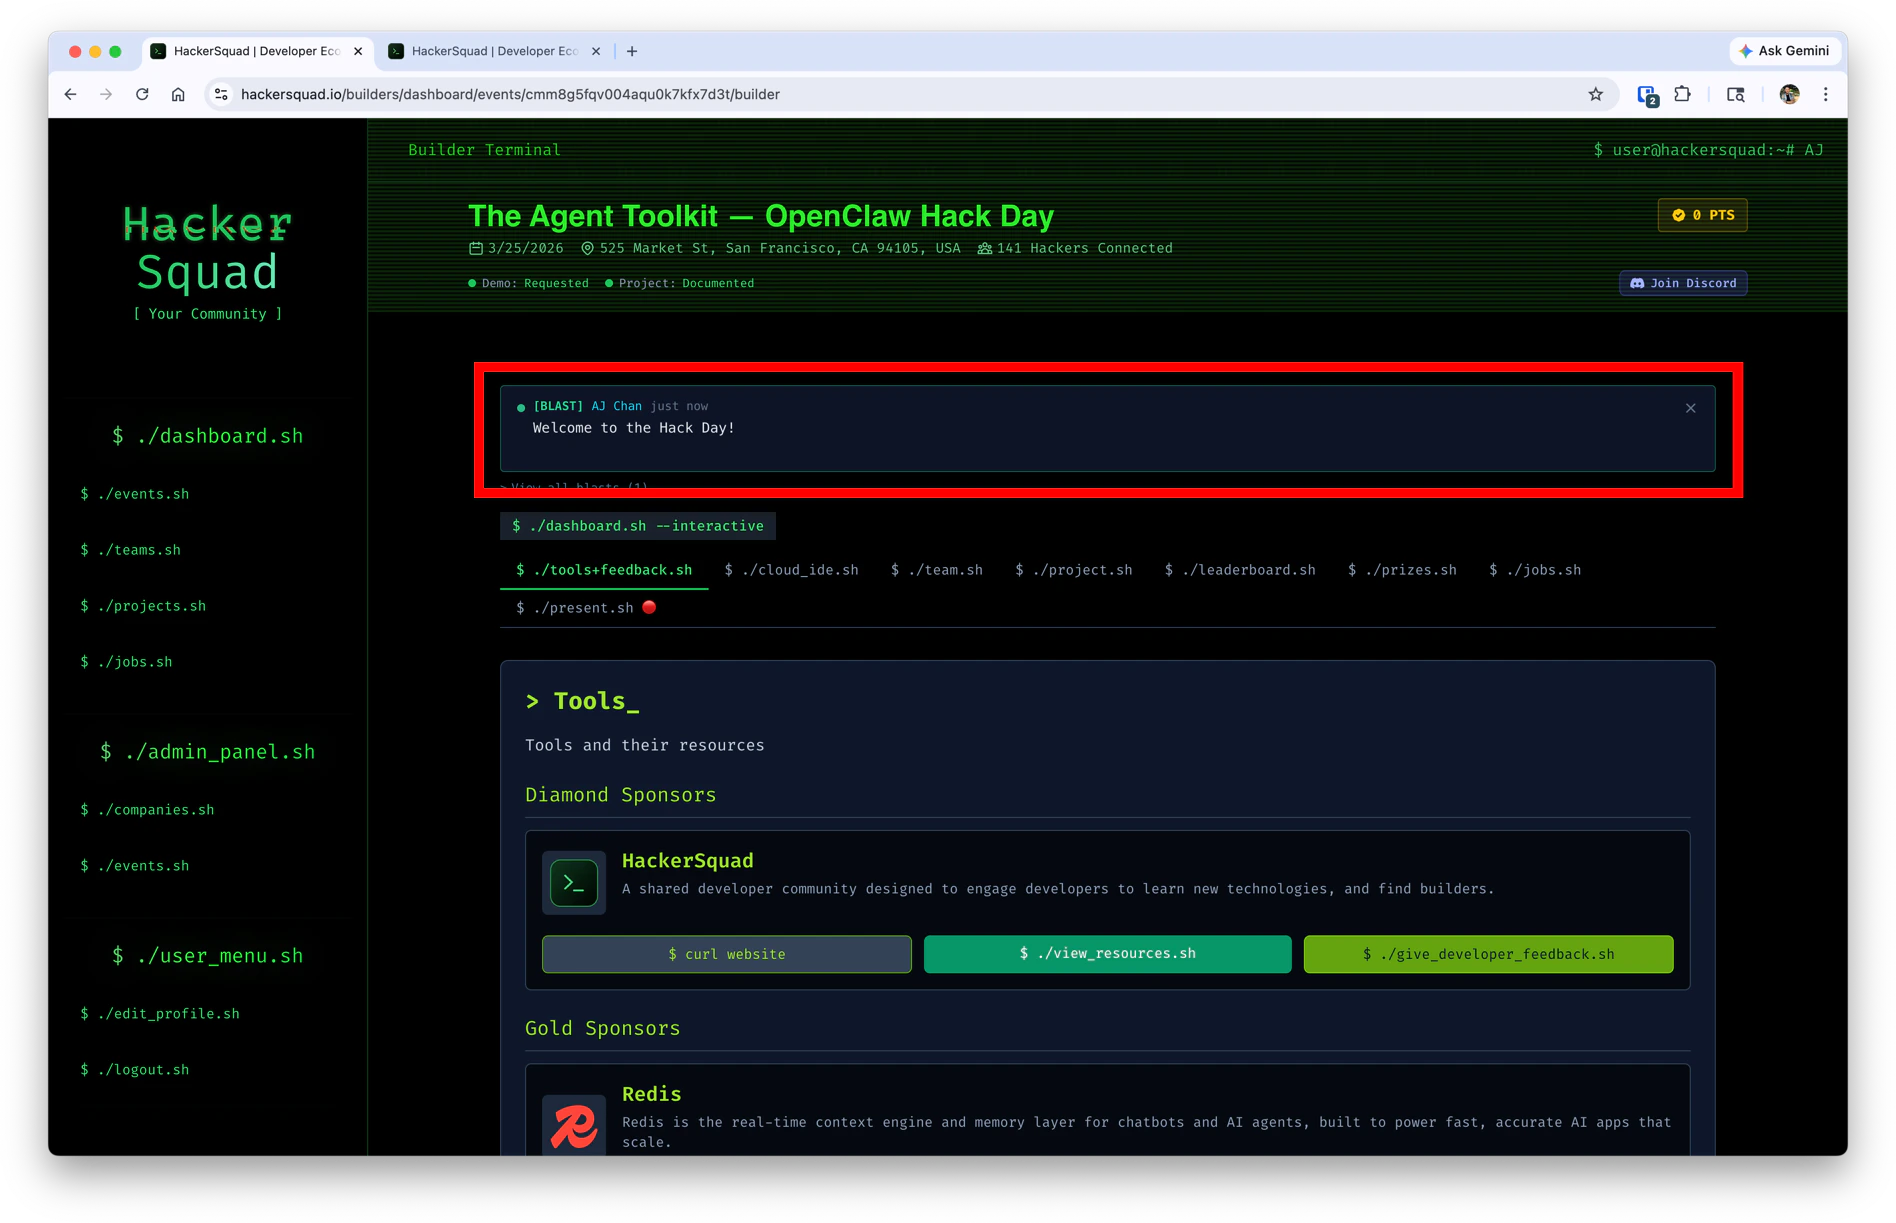Image resolution: width=1896 pixels, height=1223 pixels.
Task: Open ./companies.sh in the sidebar
Action: point(147,810)
